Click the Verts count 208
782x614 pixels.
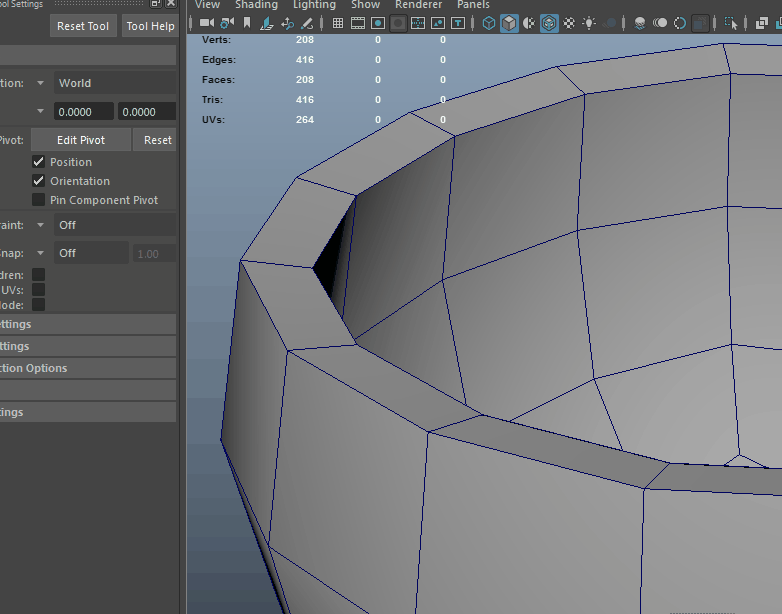tap(305, 39)
